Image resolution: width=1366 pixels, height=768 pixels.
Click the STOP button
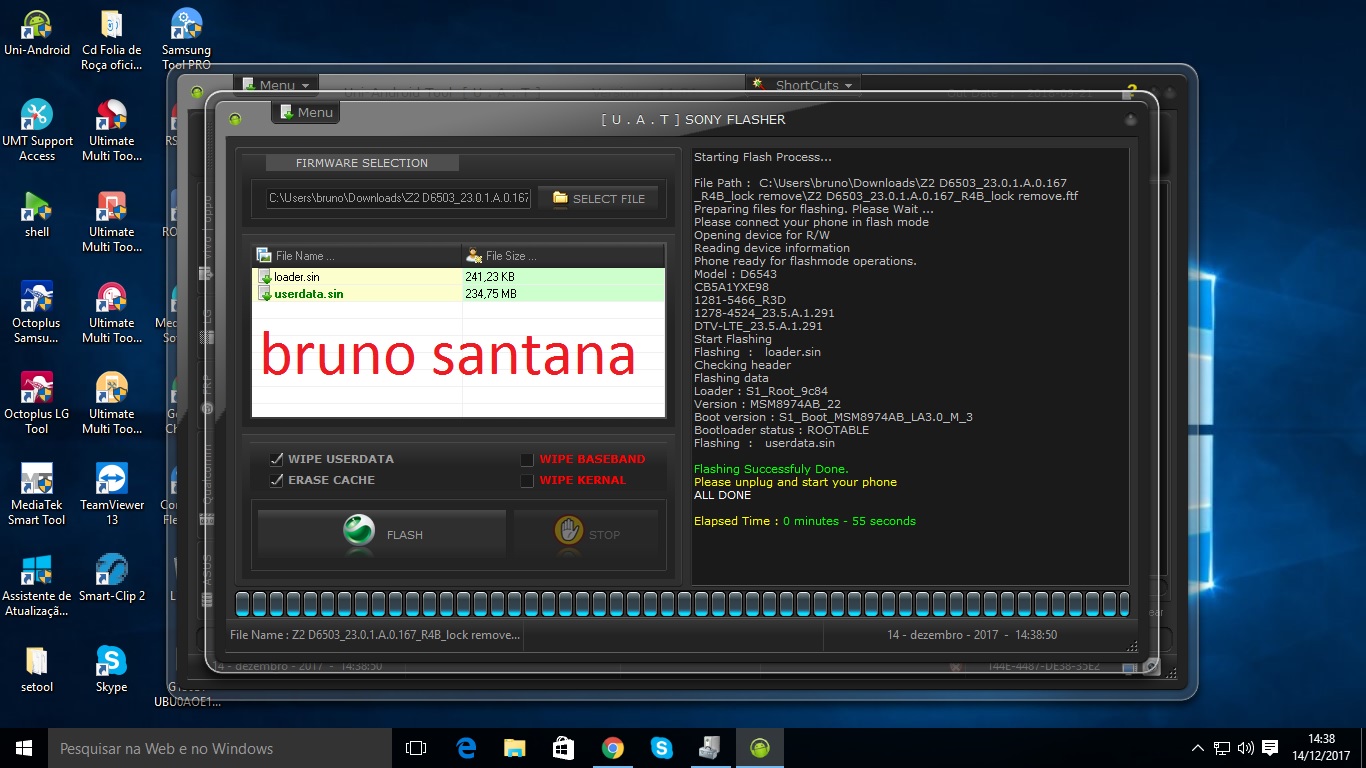pos(586,534)
